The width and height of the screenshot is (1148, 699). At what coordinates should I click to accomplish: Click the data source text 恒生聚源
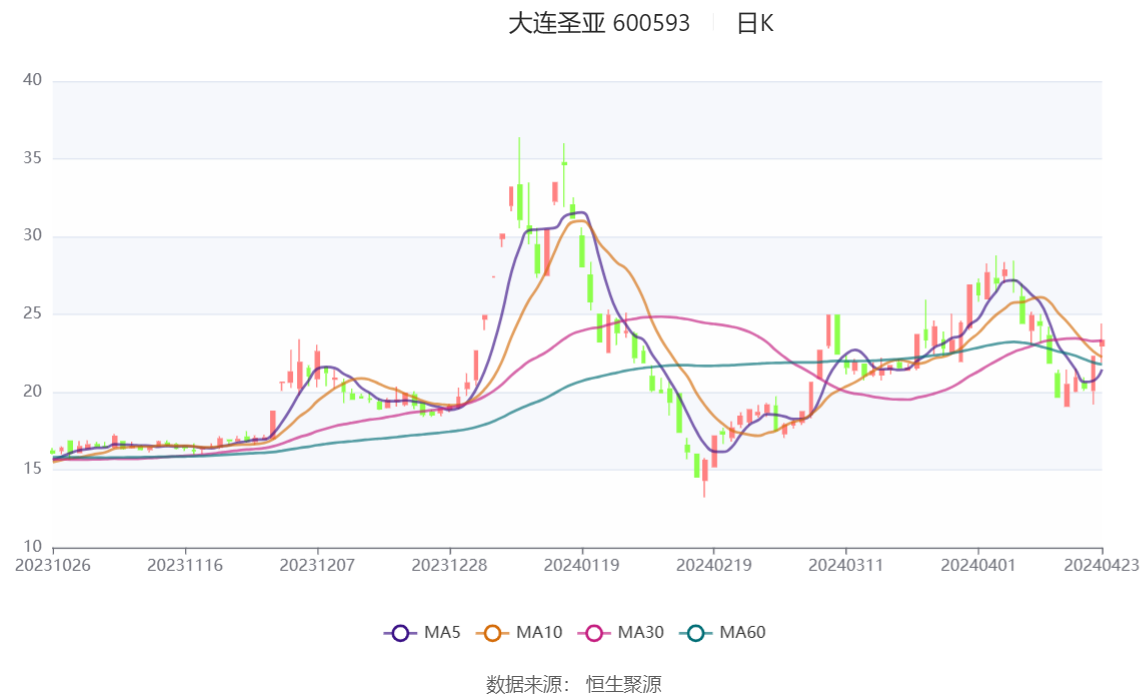624,684
